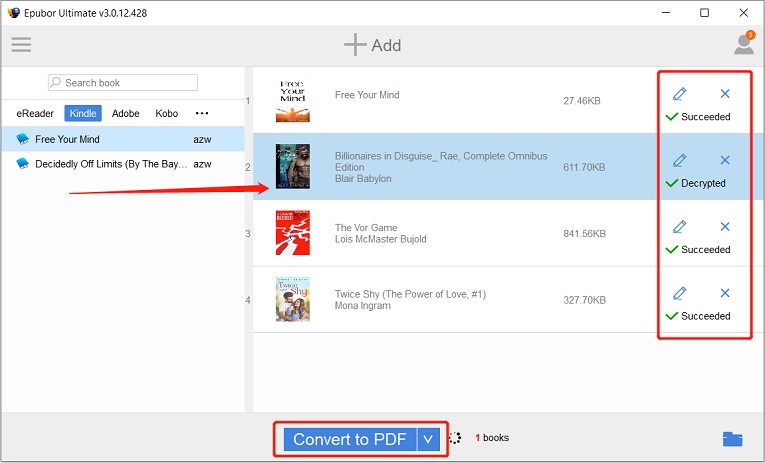The image size is (765, 463).
Task: Switch to the Kobo tab
Action: (166, 113)
